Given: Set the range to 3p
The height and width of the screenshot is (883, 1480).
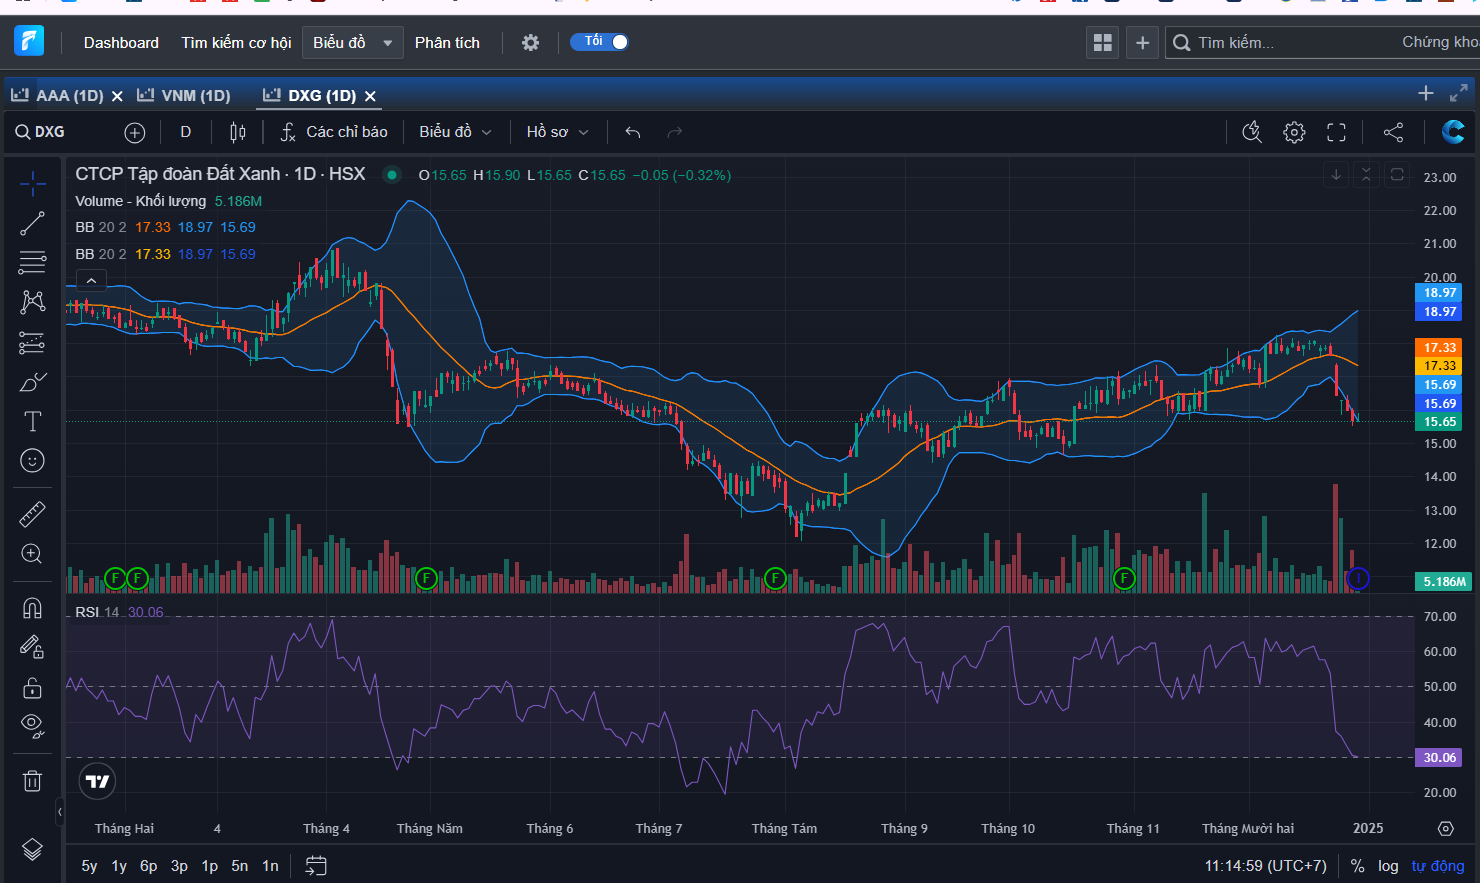Looking at the screenshot, I should tap(179, 866).
